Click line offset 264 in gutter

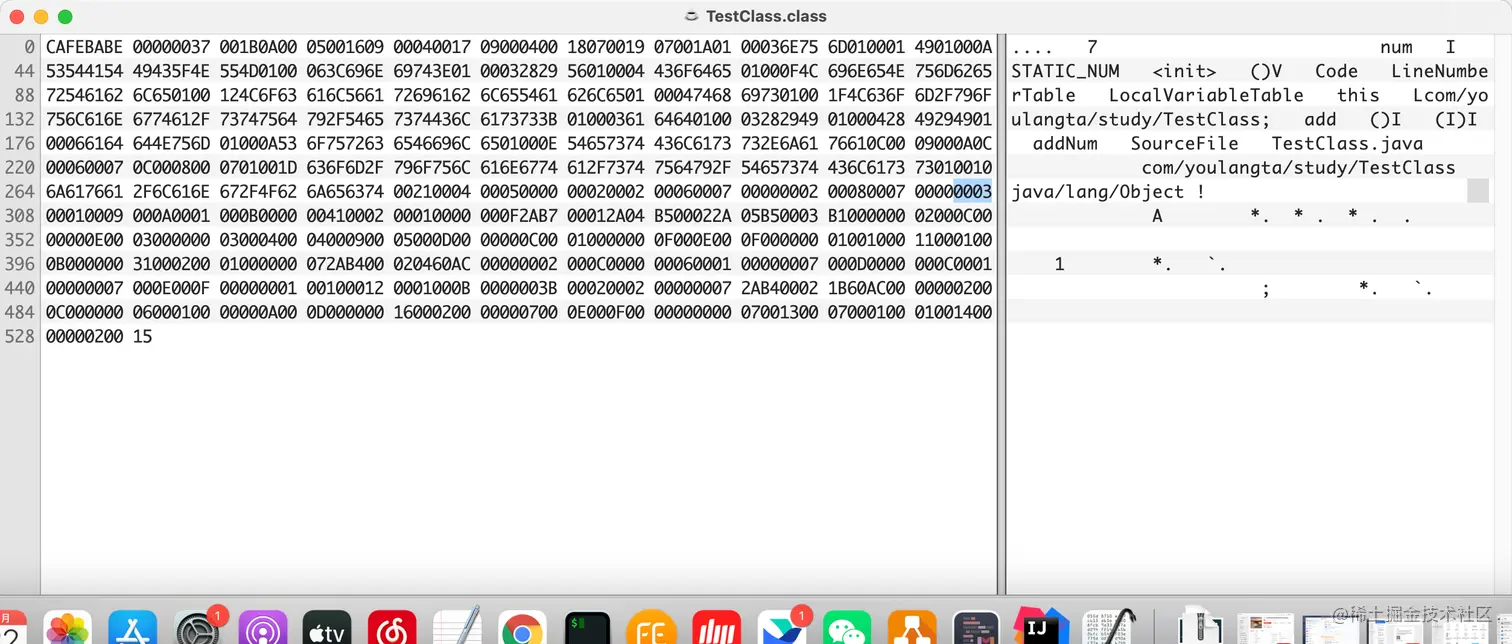tap(21, 191)
